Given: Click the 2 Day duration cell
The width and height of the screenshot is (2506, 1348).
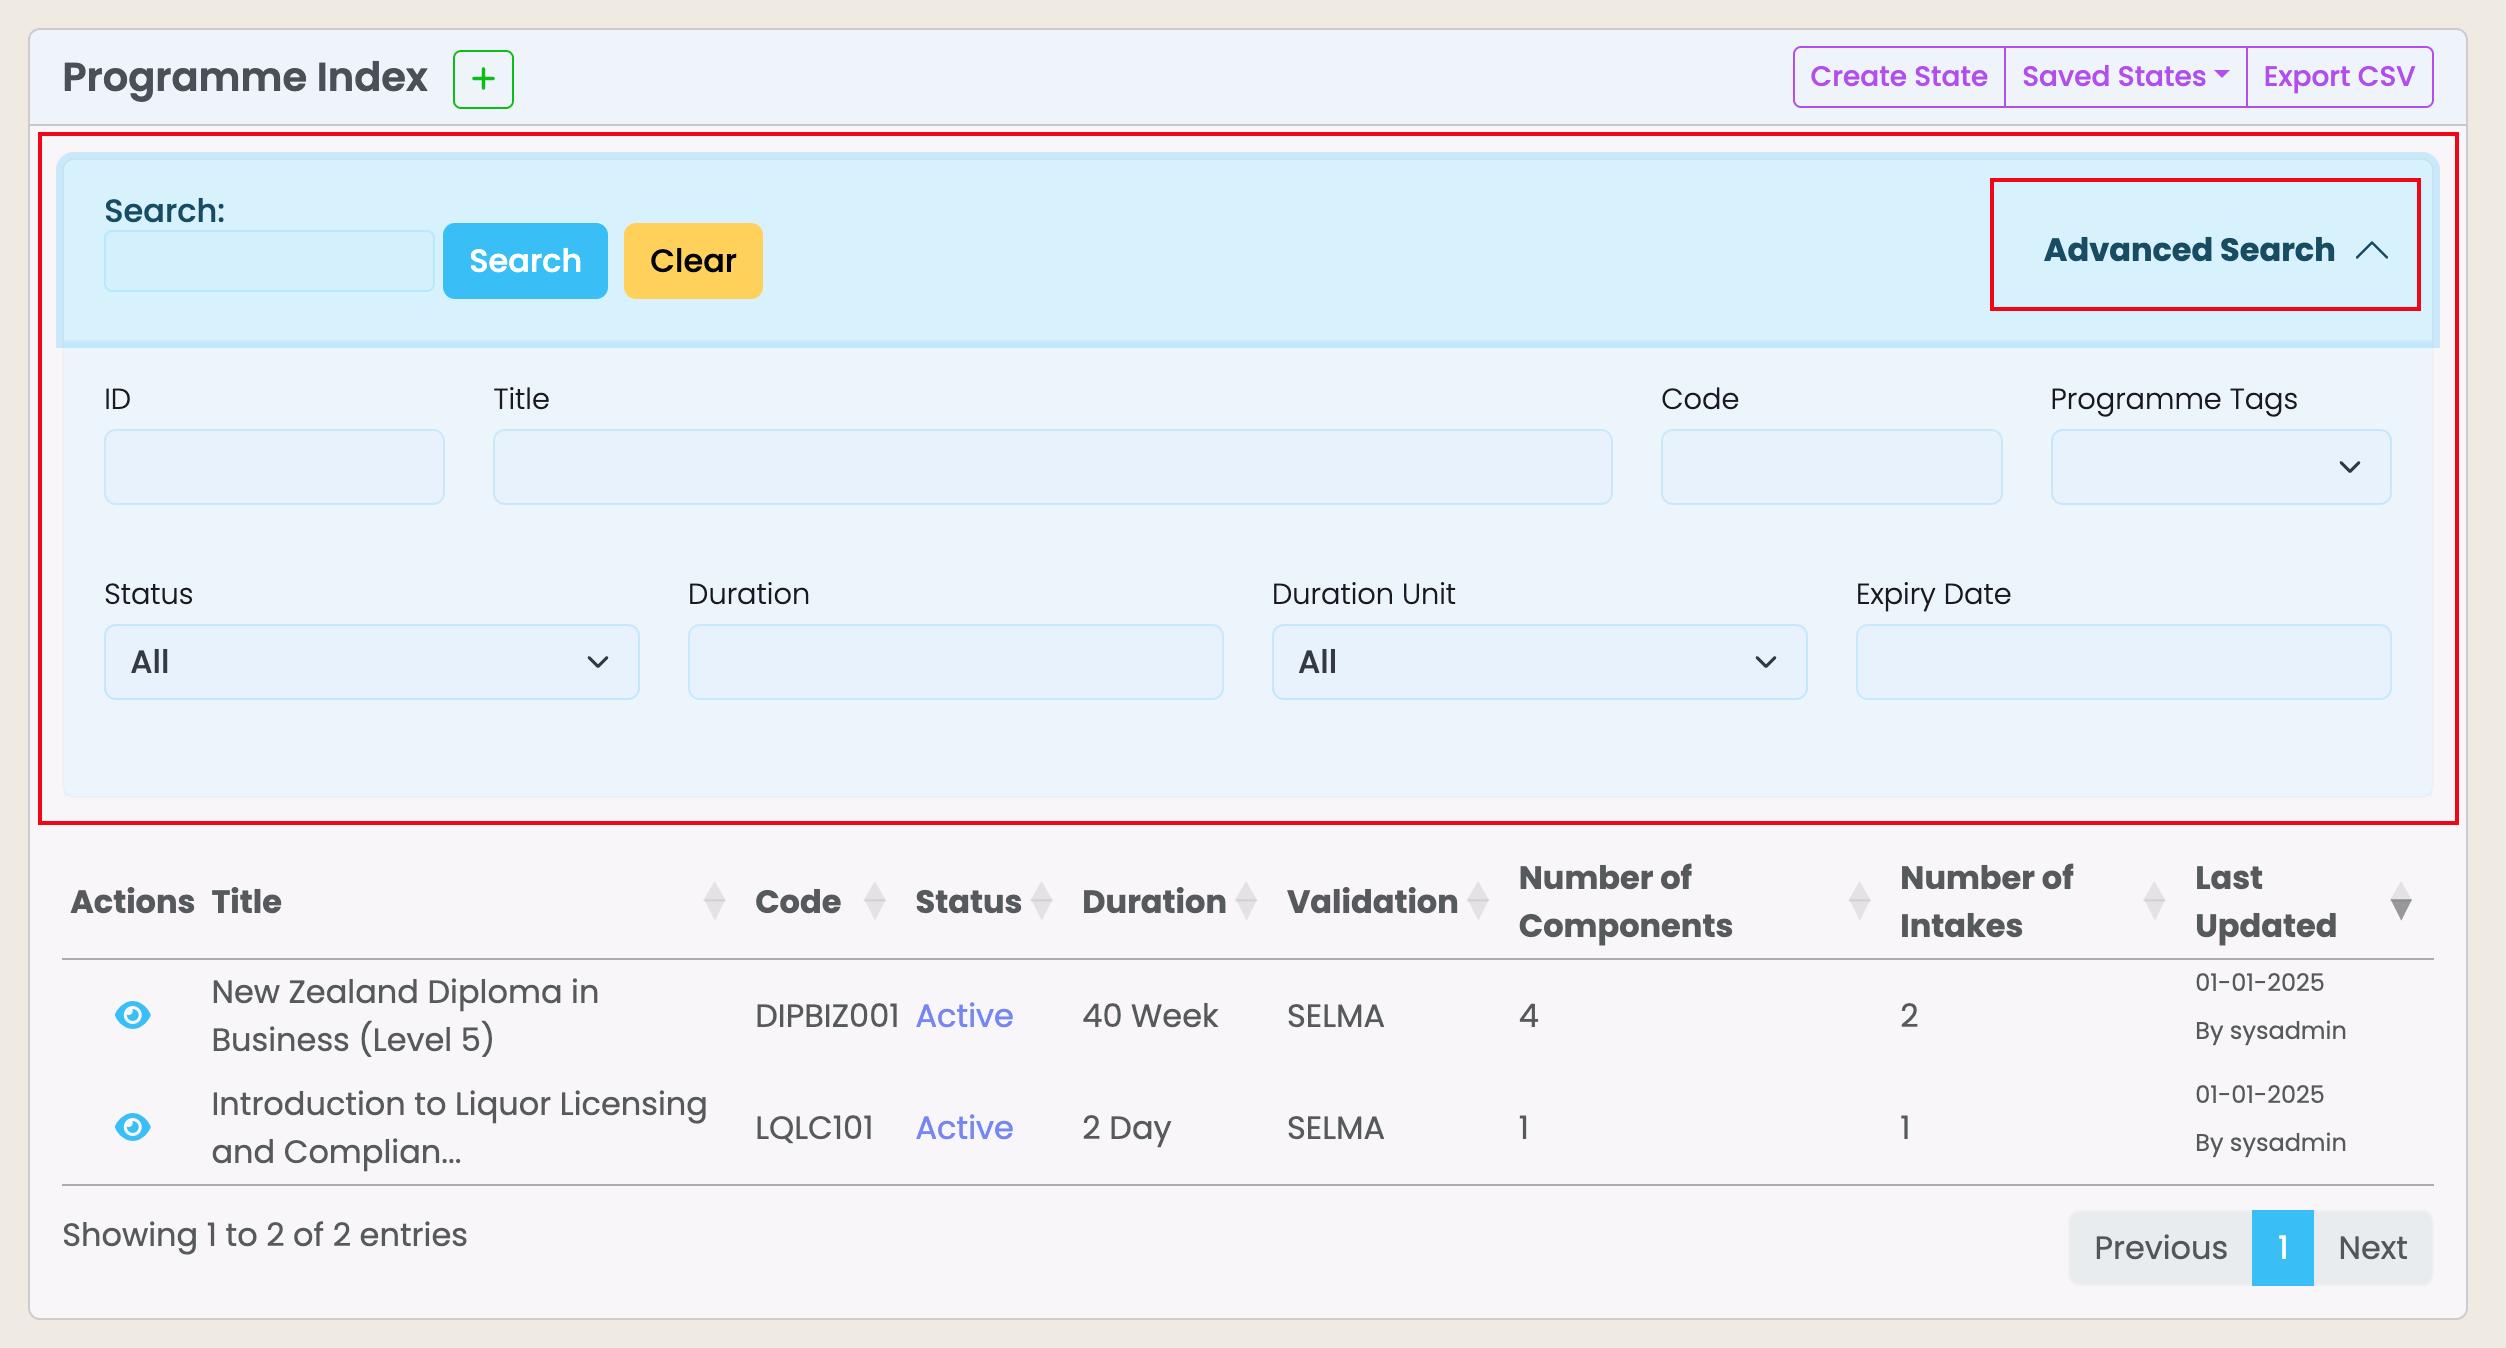Looking at the screenshot, I should click(x=1126, y=1128).
